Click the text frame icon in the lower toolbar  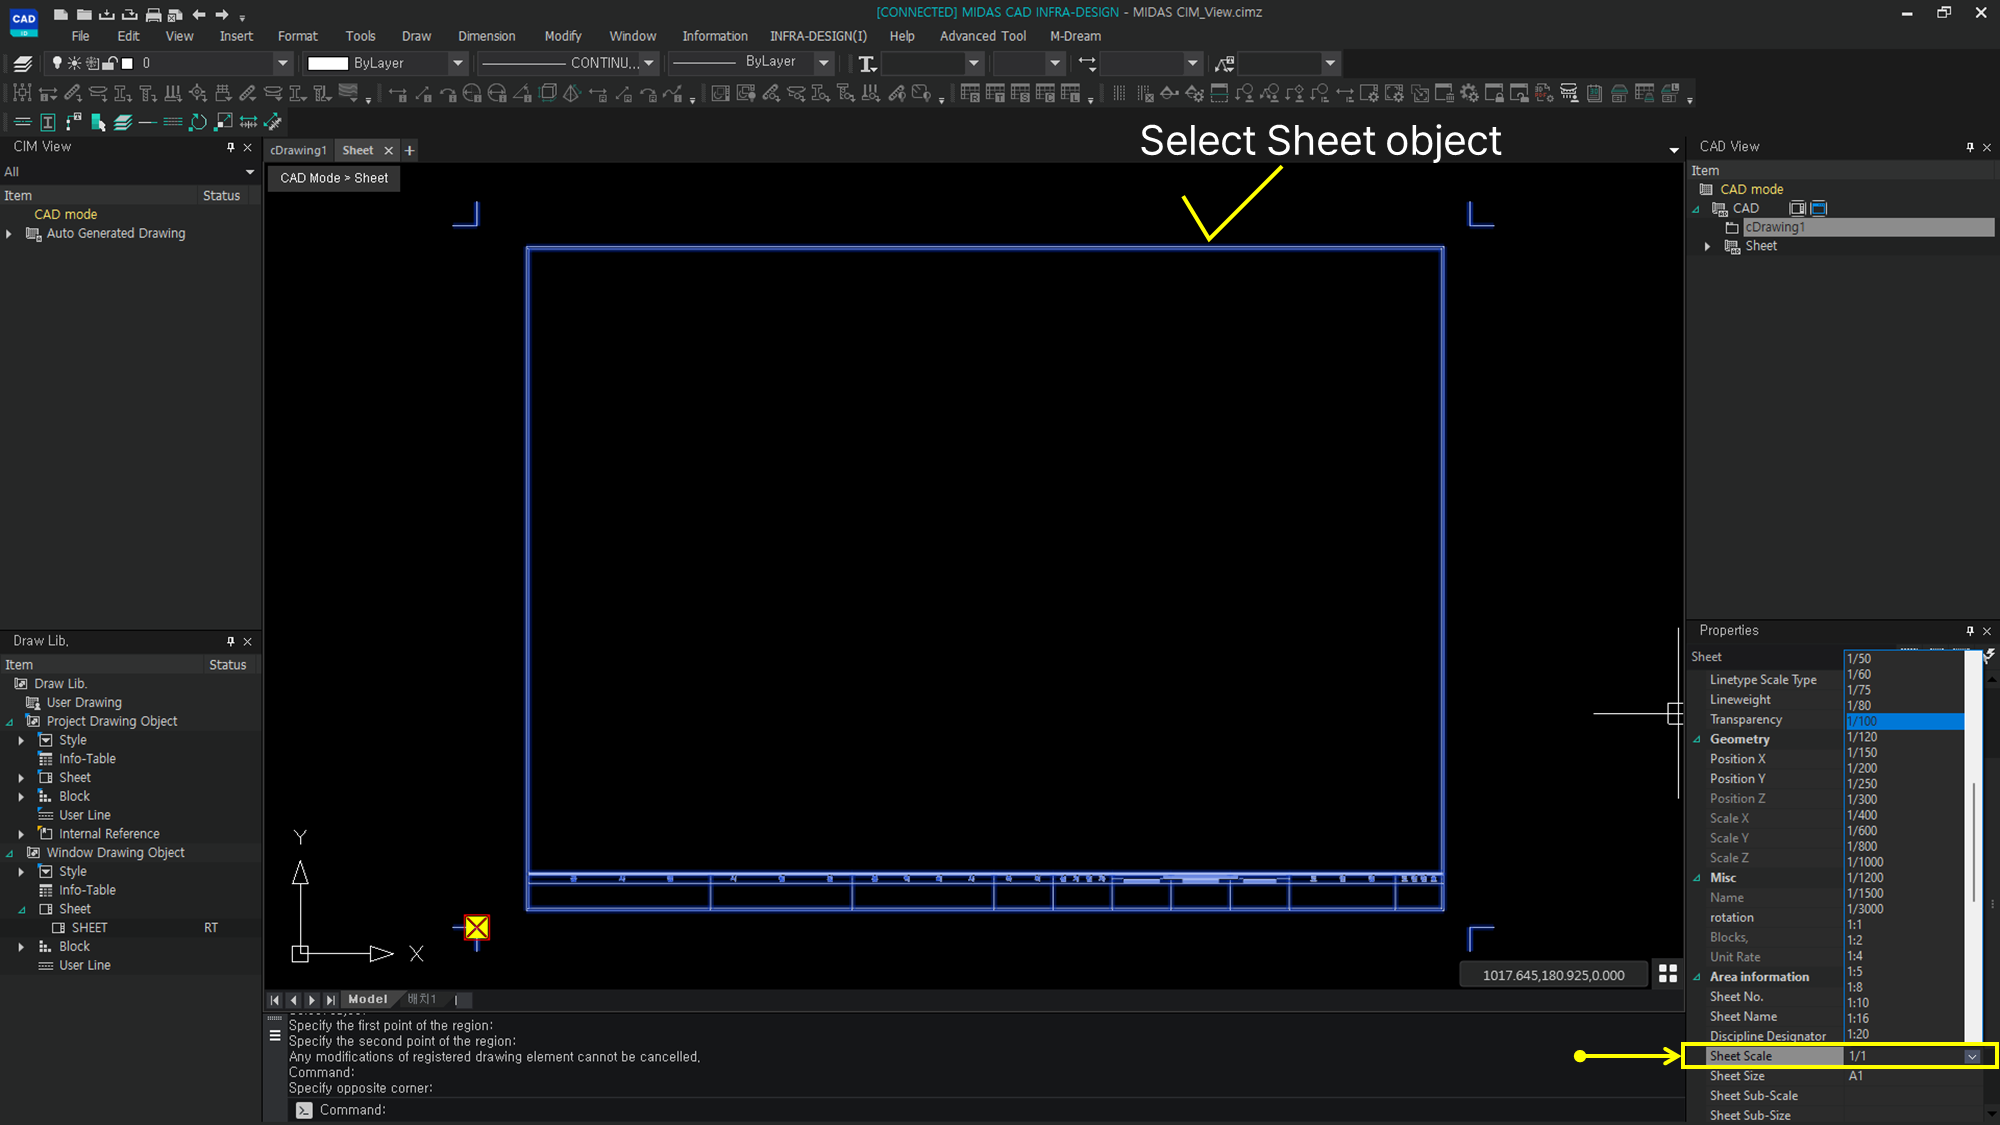pos(47,122)
